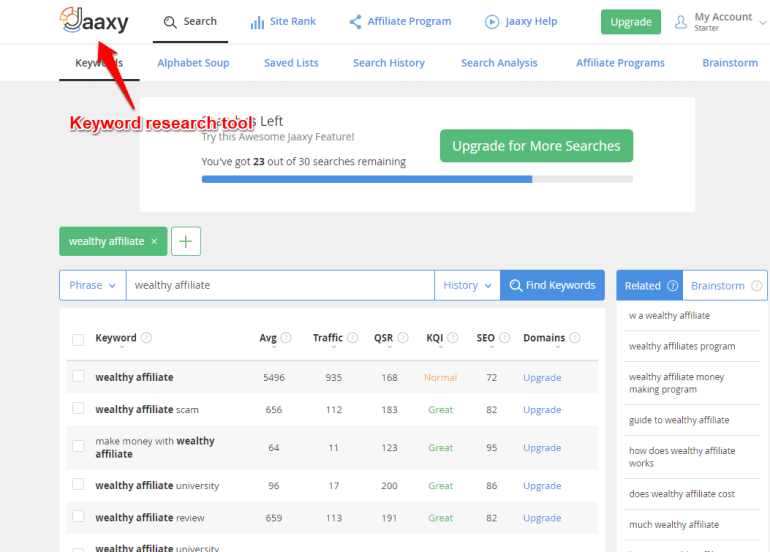Click the Affiliate Program share icon
The width and height of the screenshot is (770, 552).
[355, 22]
